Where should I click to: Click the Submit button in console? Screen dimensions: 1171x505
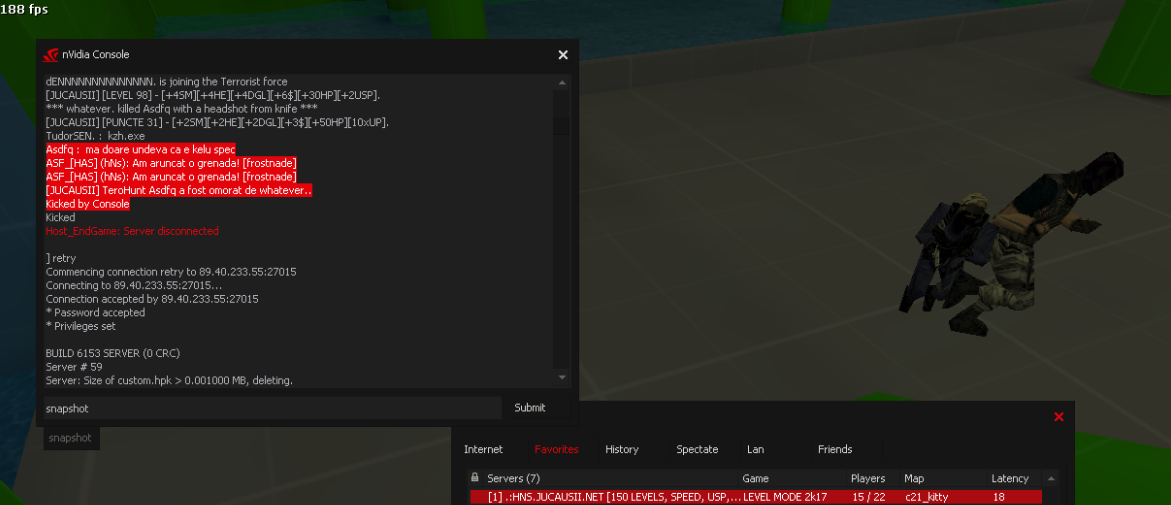(x=529, y=408)
